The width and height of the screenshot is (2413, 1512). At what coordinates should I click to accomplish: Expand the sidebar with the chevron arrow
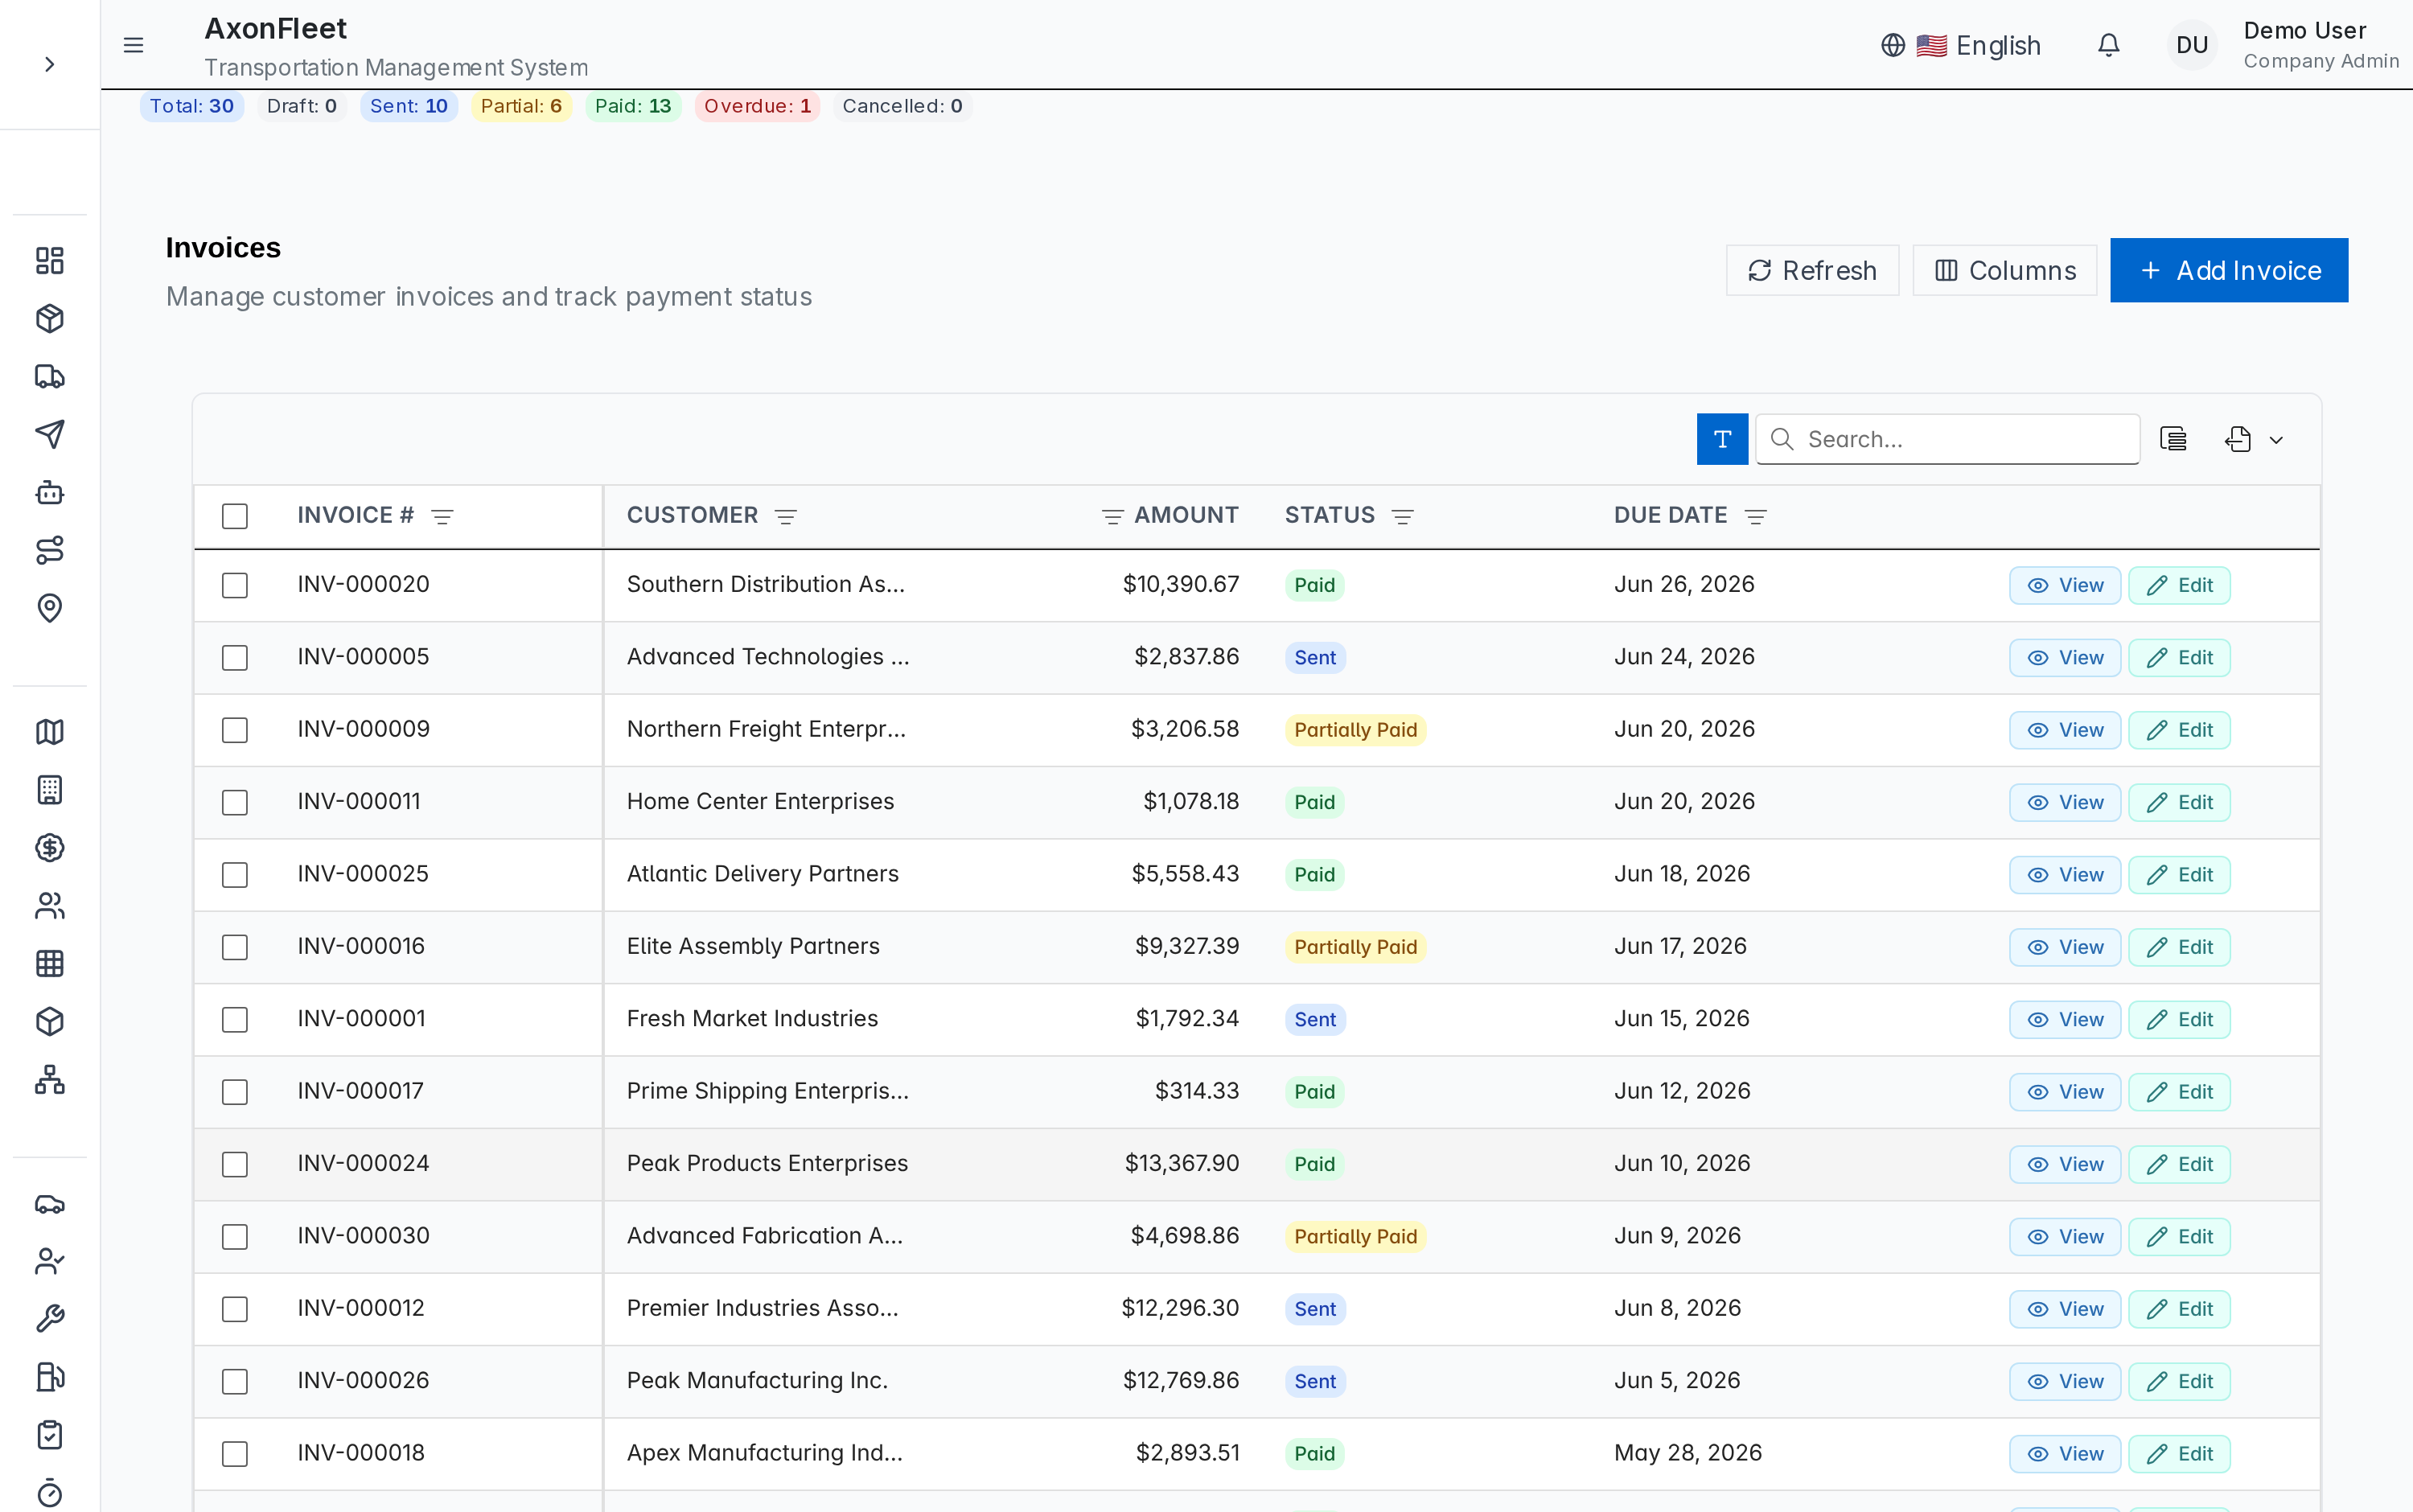[x=49, y=65]
